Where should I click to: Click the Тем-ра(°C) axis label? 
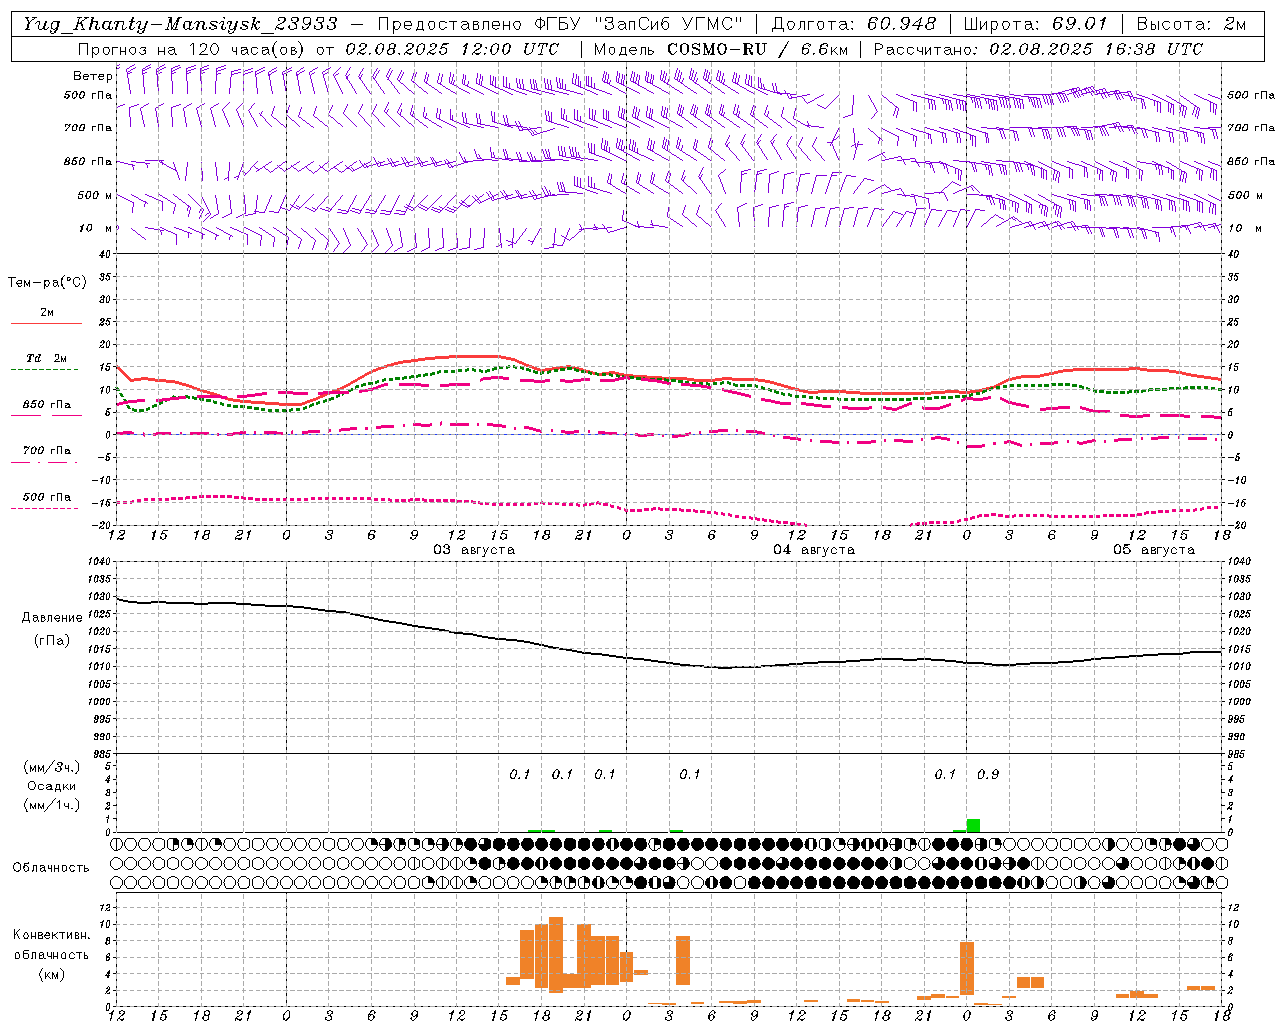(47, 283)
